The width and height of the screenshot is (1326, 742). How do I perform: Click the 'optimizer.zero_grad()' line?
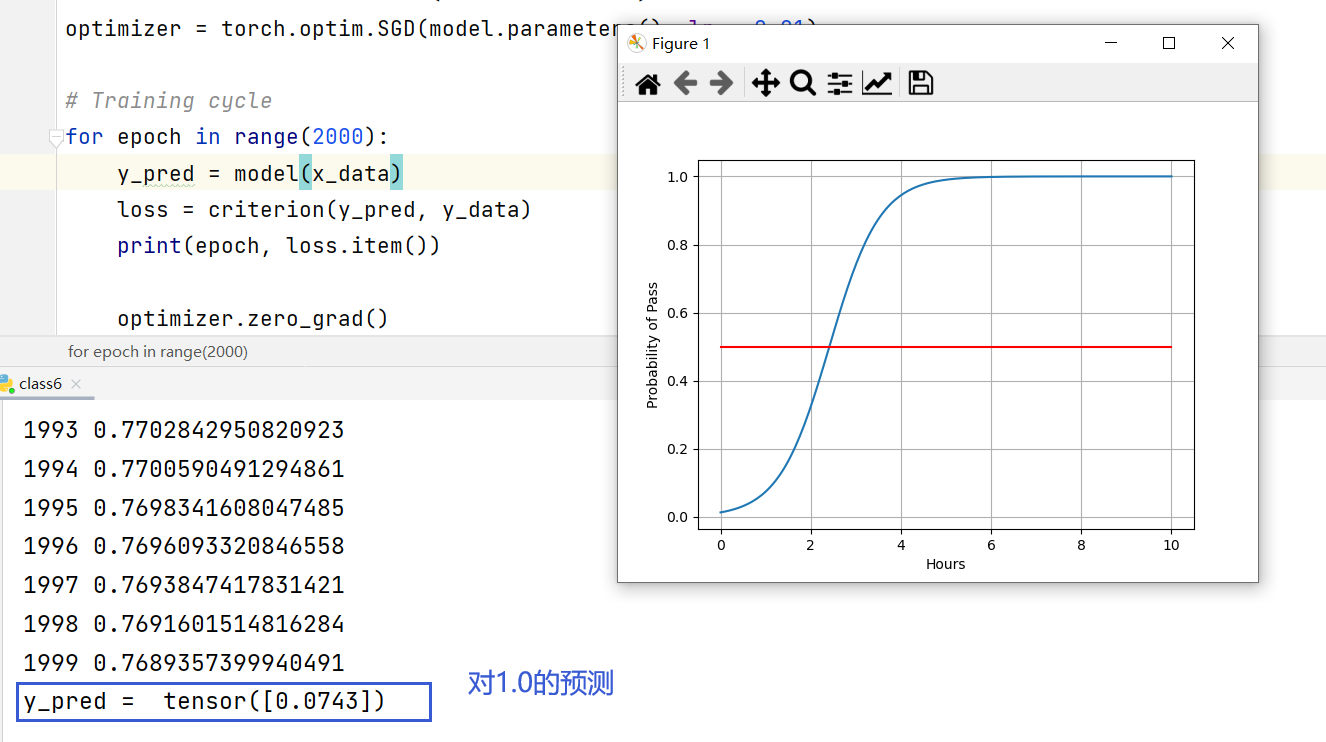[253, 319]
